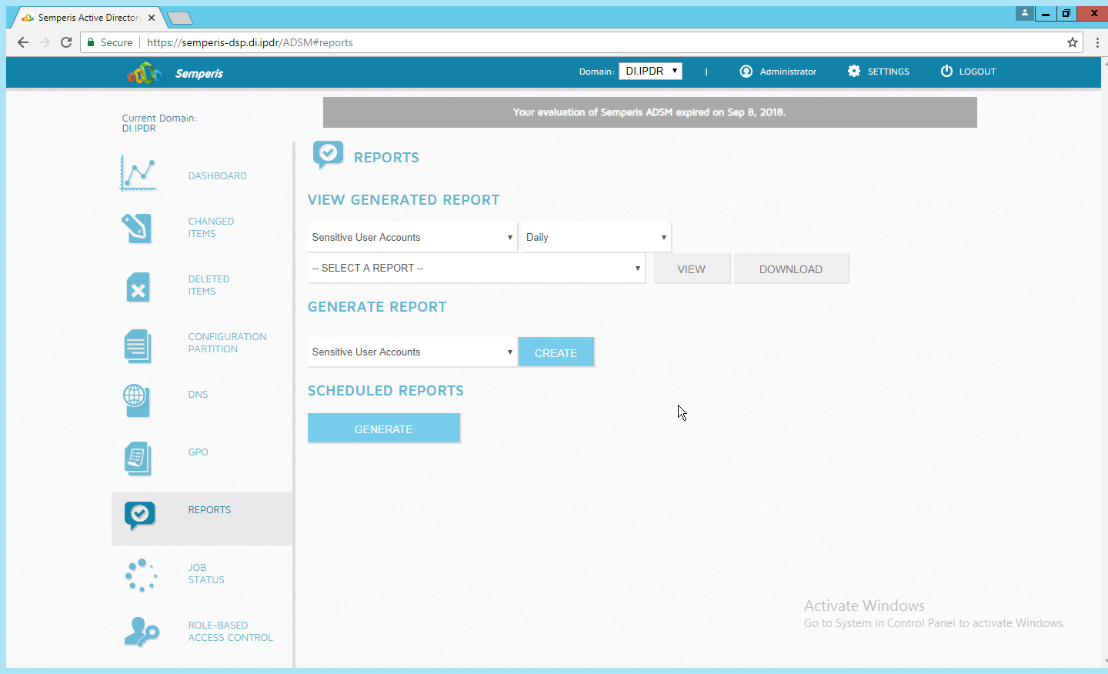Click Logout in the top bar
The width and height of the screenshot is (1108, 674).
968,72
